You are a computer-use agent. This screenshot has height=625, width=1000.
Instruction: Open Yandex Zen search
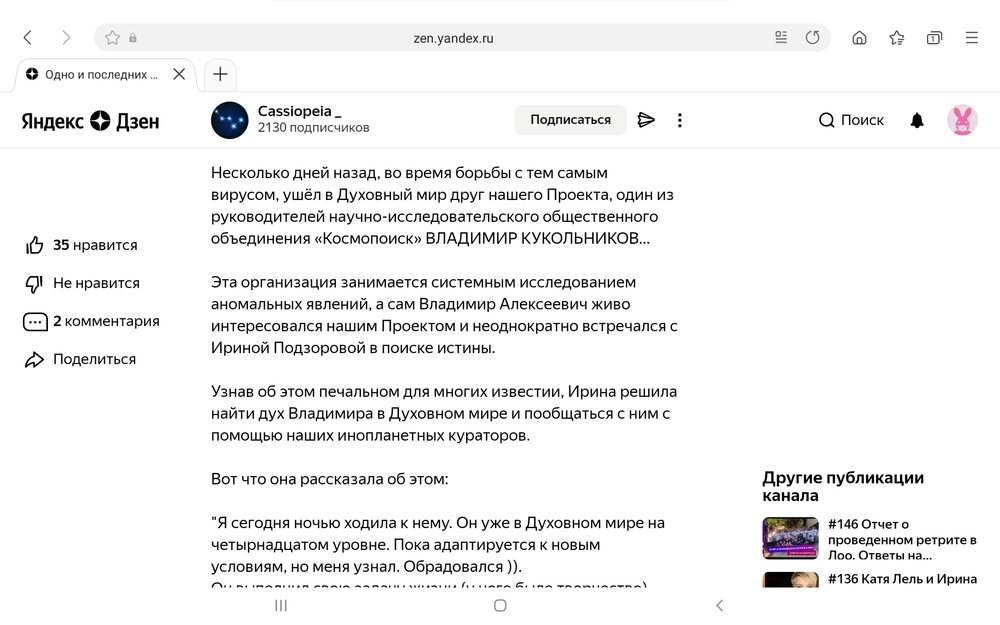(x=851, y=120)
